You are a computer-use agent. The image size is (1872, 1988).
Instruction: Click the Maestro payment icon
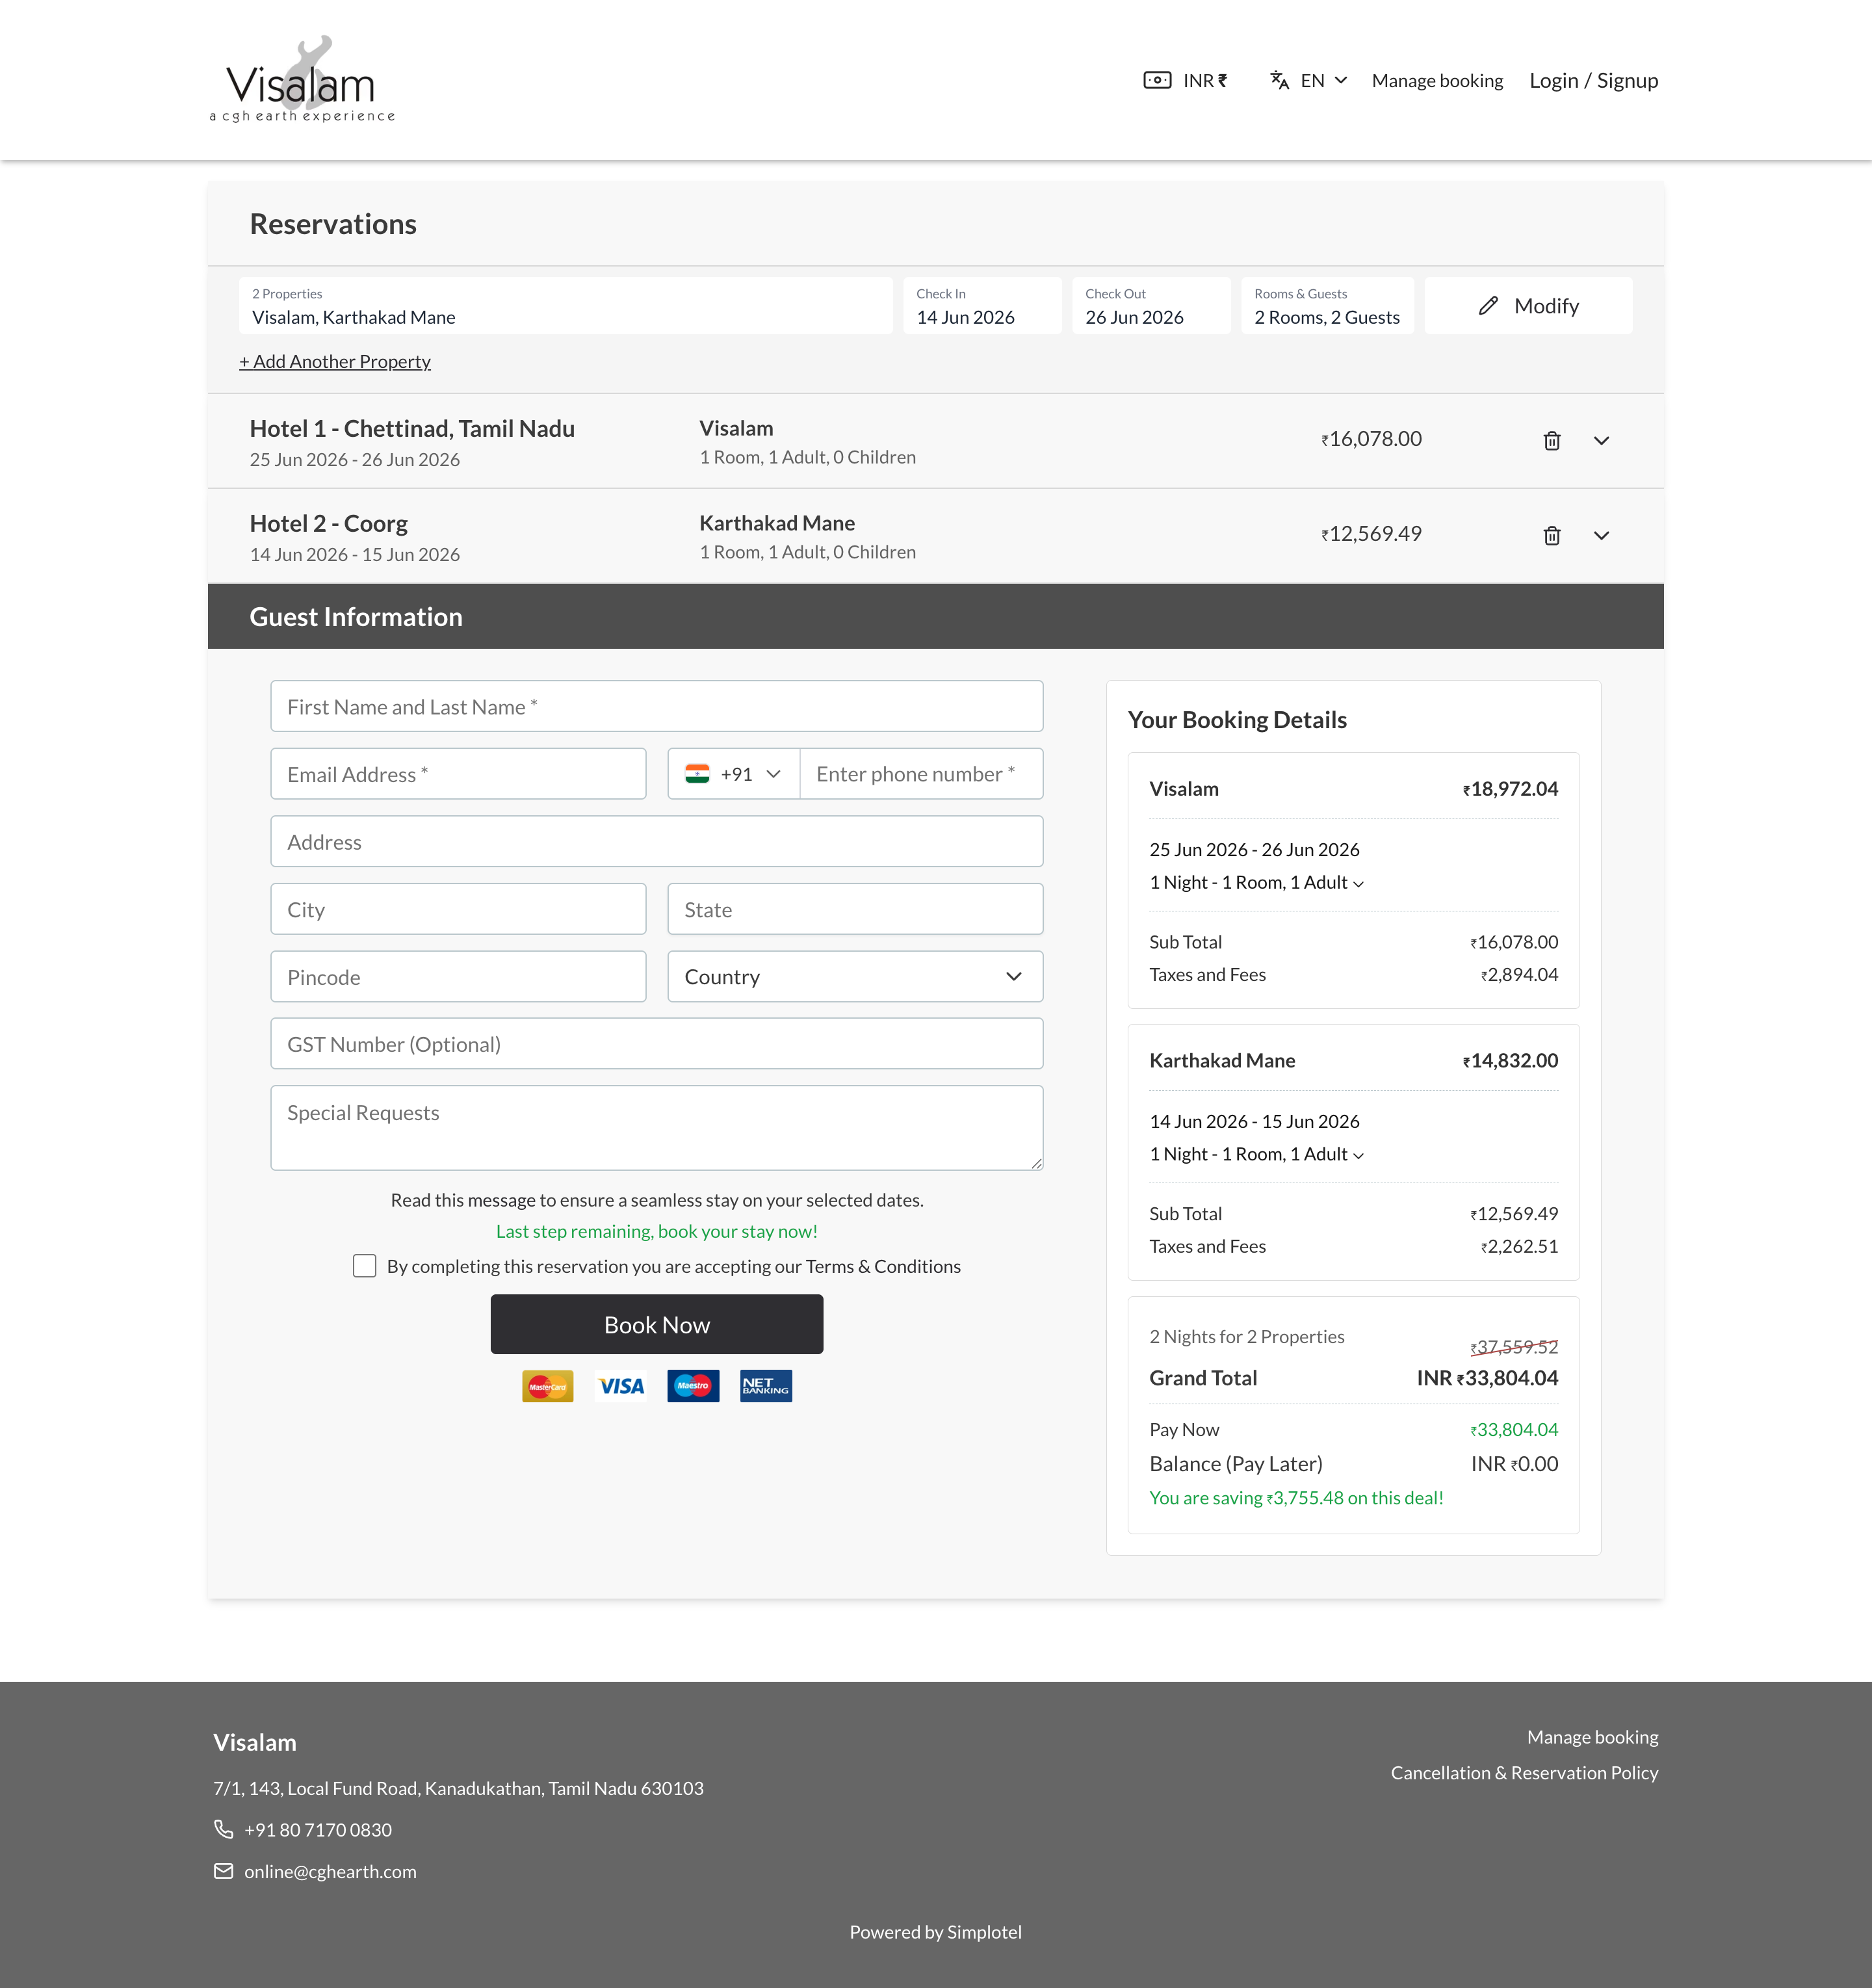tap(693, 1386)
